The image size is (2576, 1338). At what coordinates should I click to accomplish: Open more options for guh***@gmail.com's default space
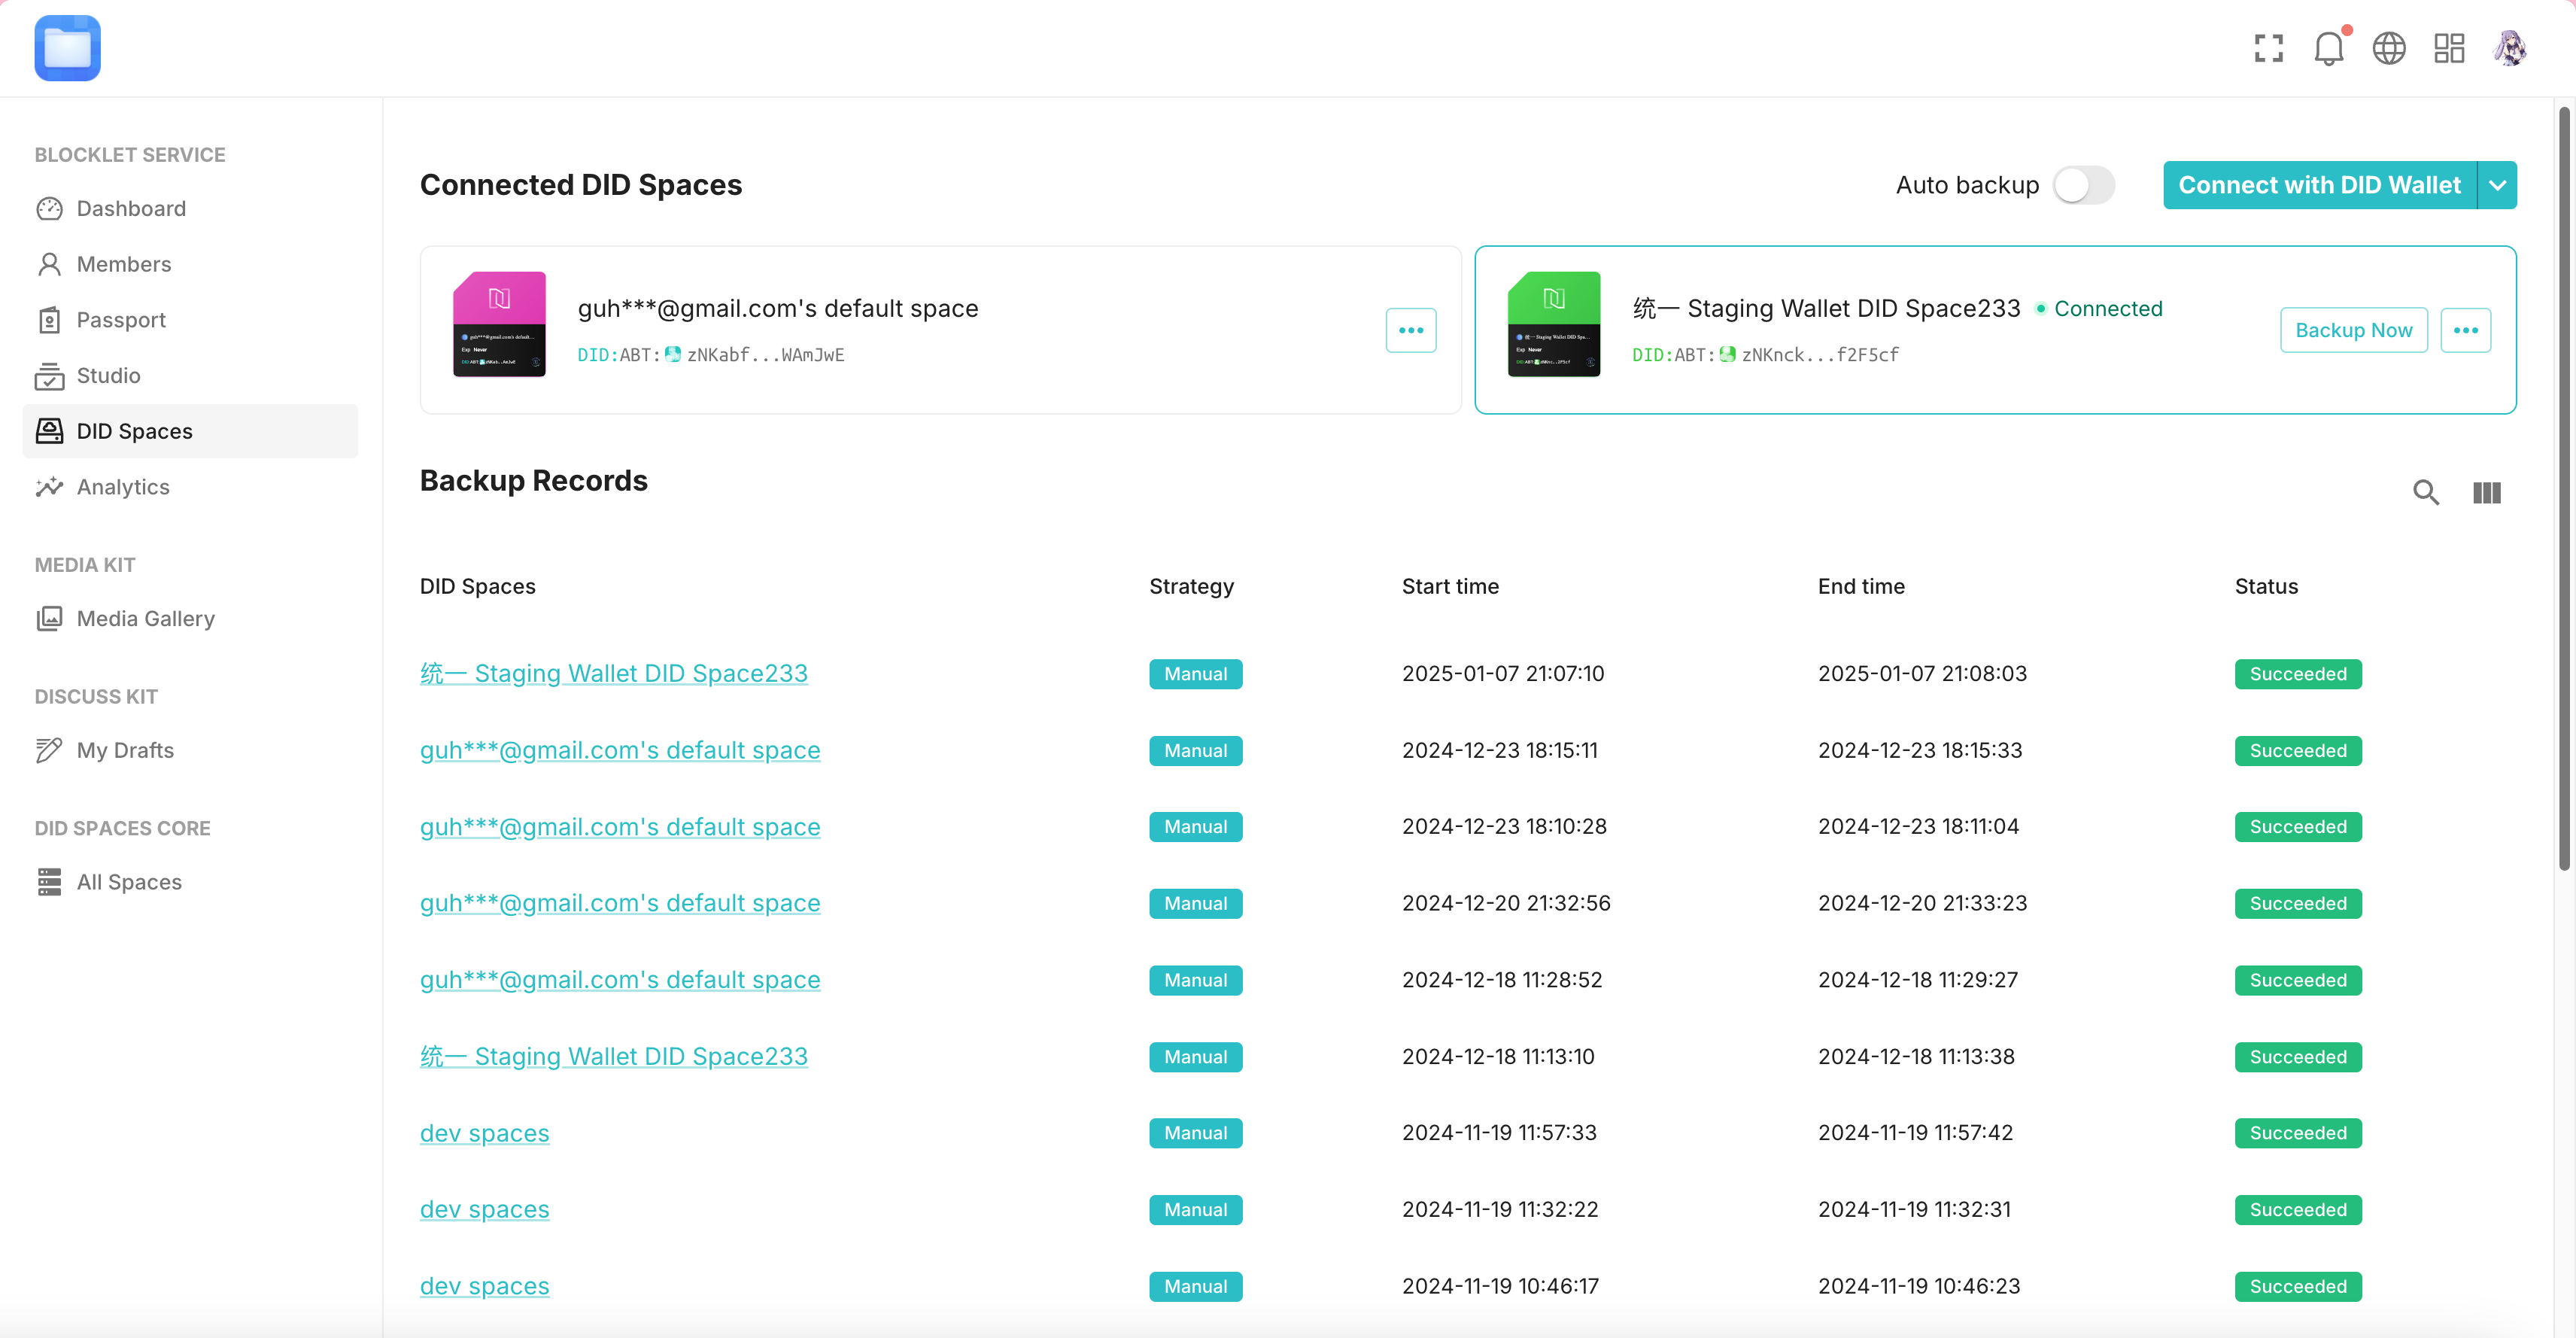coord(1410,330)
